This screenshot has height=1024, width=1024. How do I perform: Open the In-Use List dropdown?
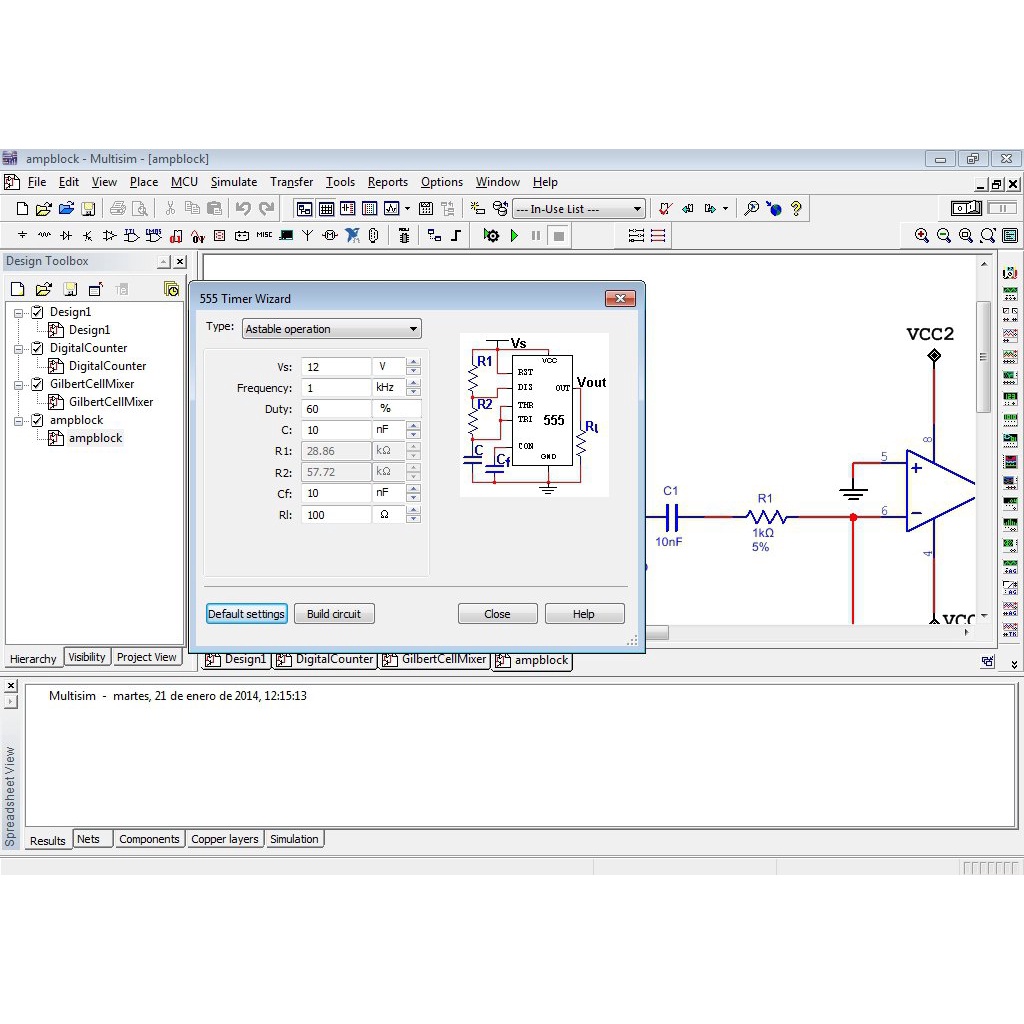pyautogui.click(x=578, y=209)
